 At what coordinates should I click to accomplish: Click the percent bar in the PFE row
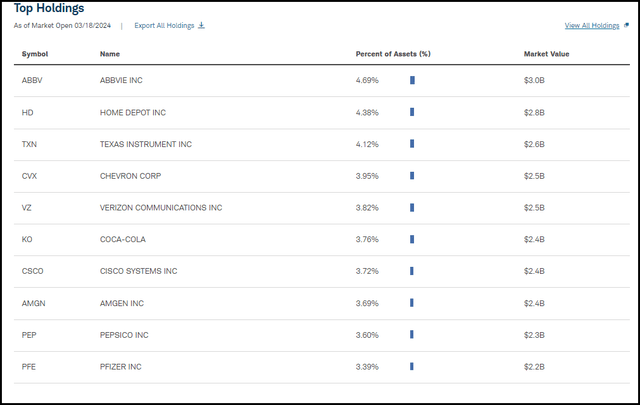pyautogui.click(x=411, y=367)
